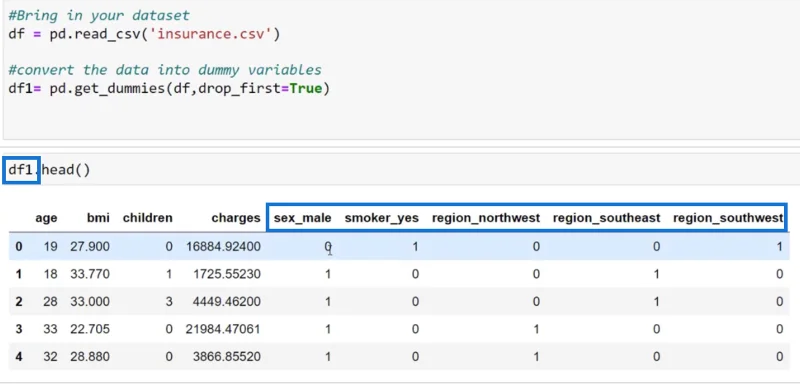Click bmi value 27.900
The width and height of the screenshot is (800, 387).
90,247
